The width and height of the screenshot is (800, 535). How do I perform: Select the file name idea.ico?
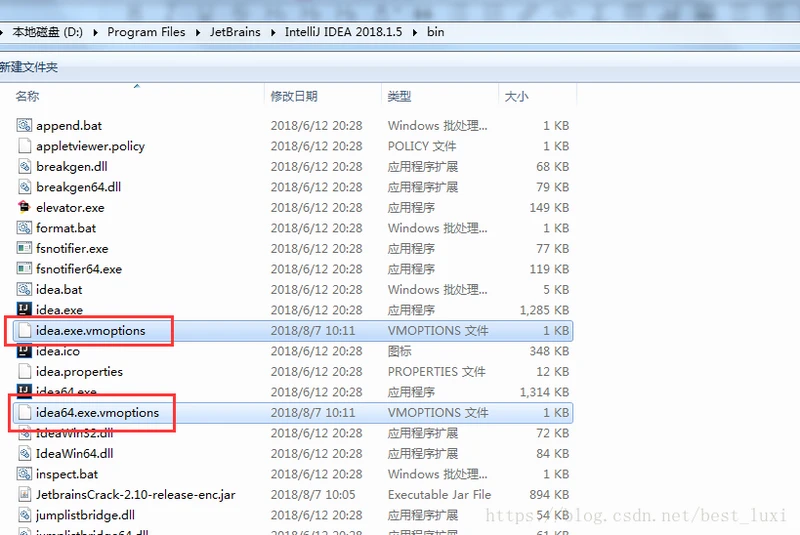[x=58, y=351]
